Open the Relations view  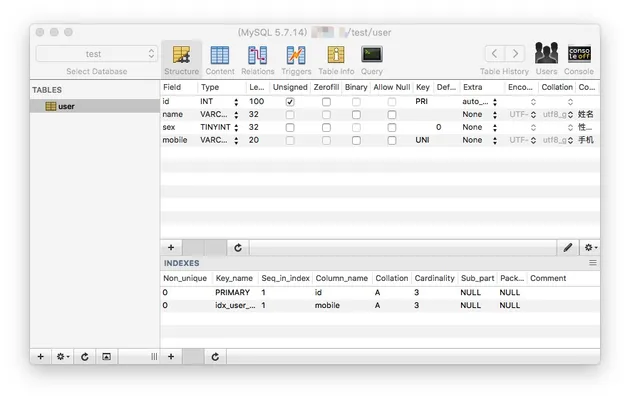[258, 60]
